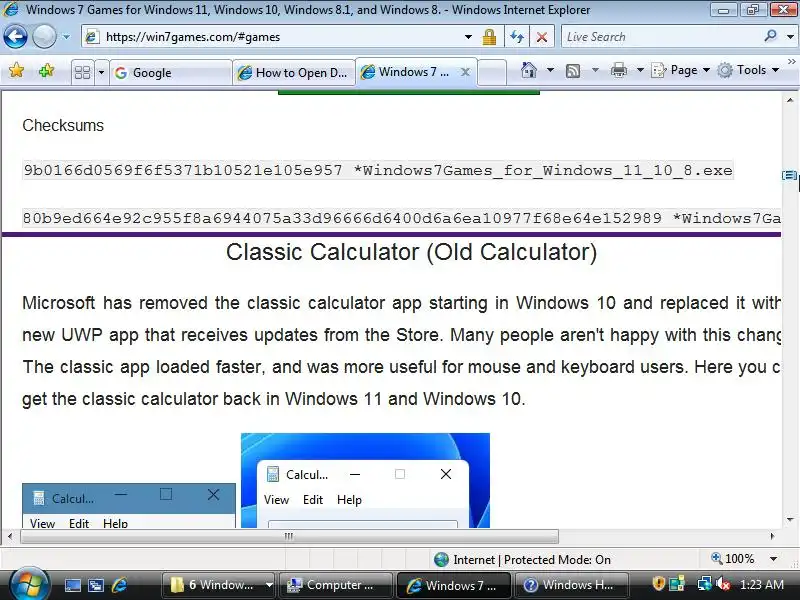Switch to Windows H... help taskbar button

coord(571,585)
